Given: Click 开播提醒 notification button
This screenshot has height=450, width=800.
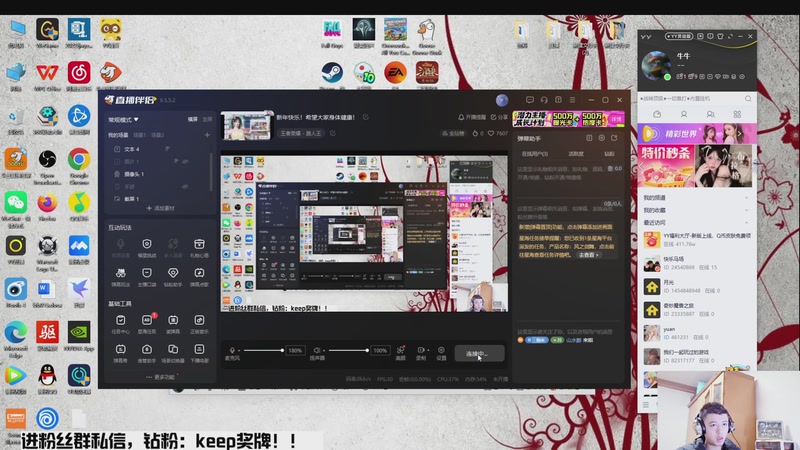Looking at the screenshot, I should (471, 117).
